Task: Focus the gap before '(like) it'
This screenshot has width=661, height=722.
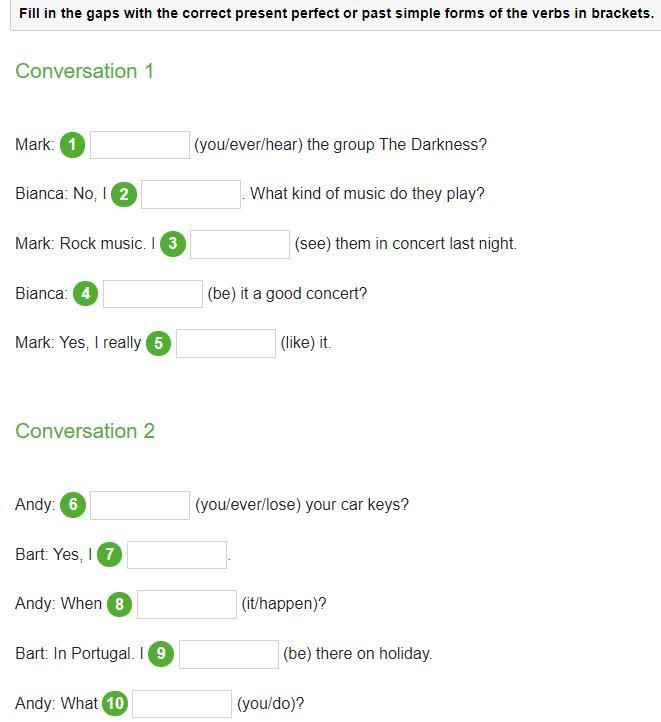Action: (226, 343)
